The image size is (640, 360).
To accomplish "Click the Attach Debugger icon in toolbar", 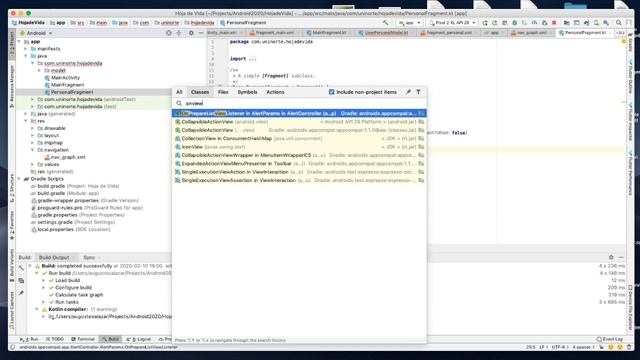I will pos(544,23).
